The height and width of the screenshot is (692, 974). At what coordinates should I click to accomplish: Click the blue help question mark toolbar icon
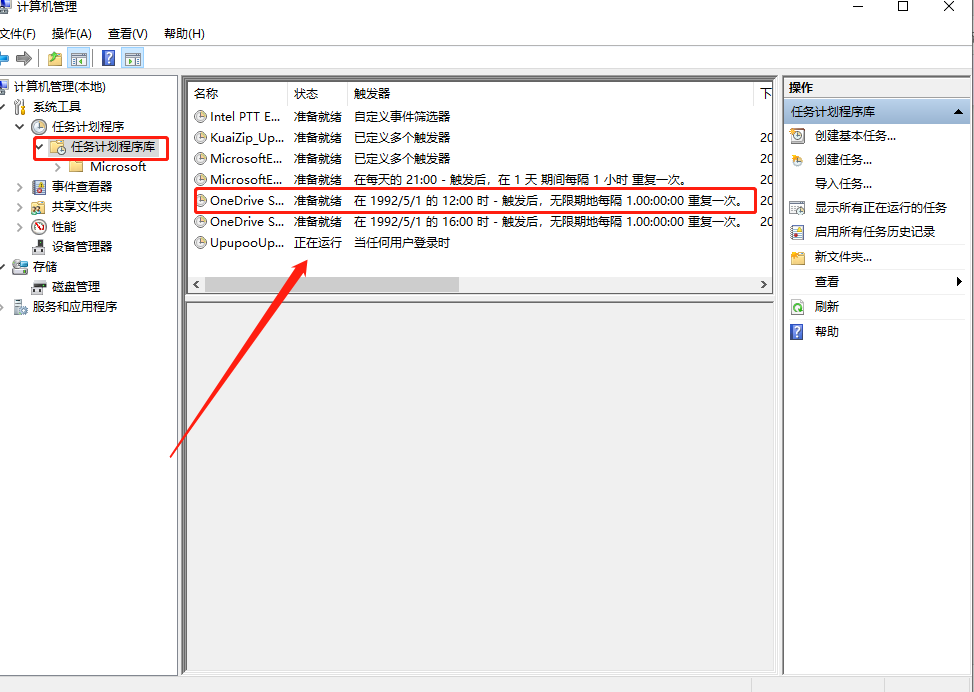point(109,58)
